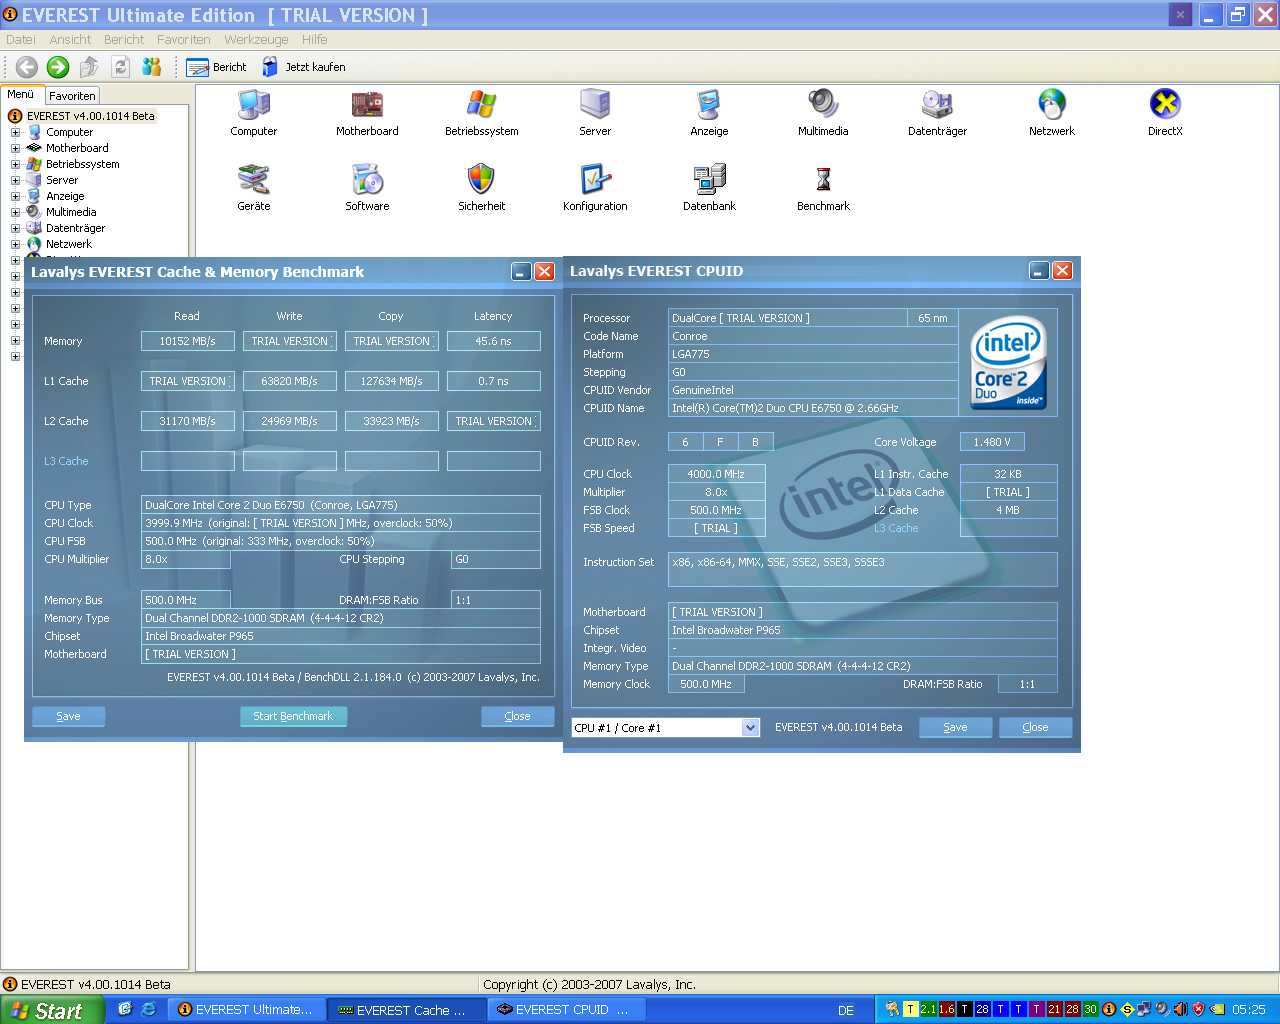Open the Werkzeuge menu
The image size is (1280, 1024).
256,40
